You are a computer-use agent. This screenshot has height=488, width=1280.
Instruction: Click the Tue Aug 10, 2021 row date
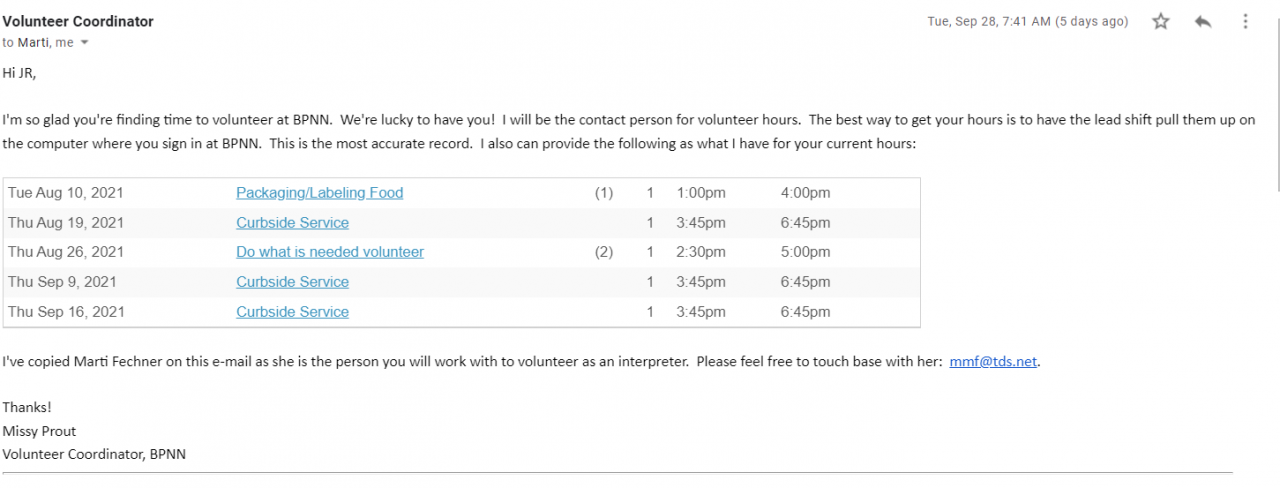point(66,193)
